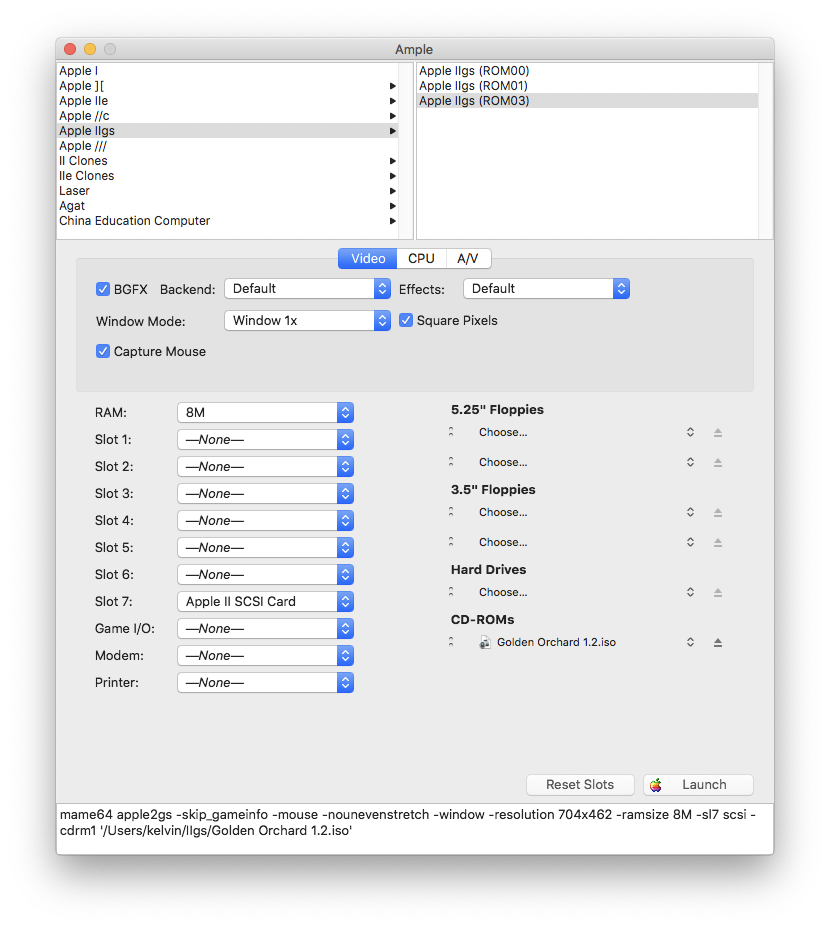Select Apple IIe in machine list

coord(227,101)
